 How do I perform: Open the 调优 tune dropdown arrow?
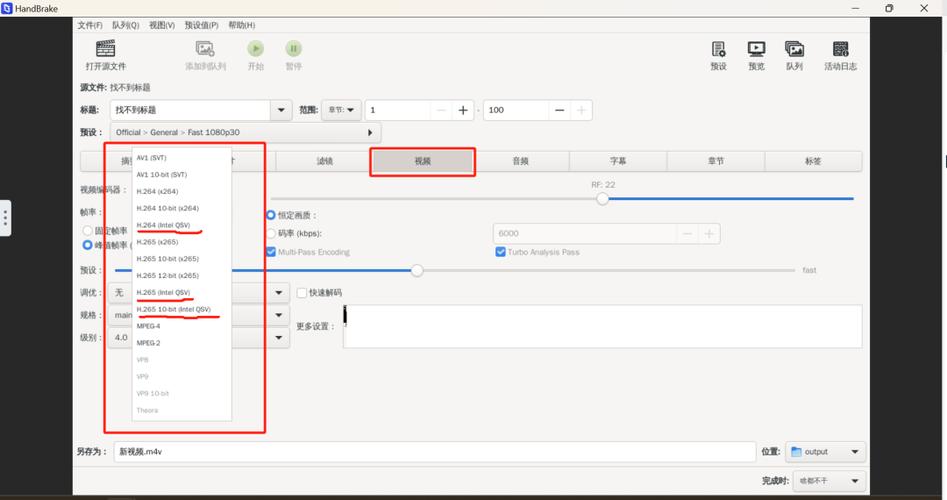(x=278, y=293)
